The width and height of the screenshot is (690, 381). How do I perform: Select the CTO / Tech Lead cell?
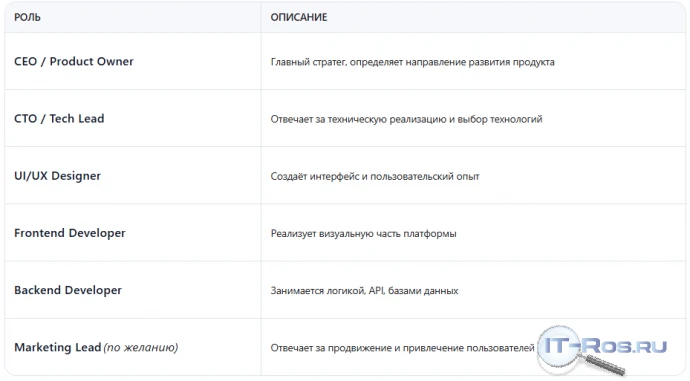pos(133,118)
